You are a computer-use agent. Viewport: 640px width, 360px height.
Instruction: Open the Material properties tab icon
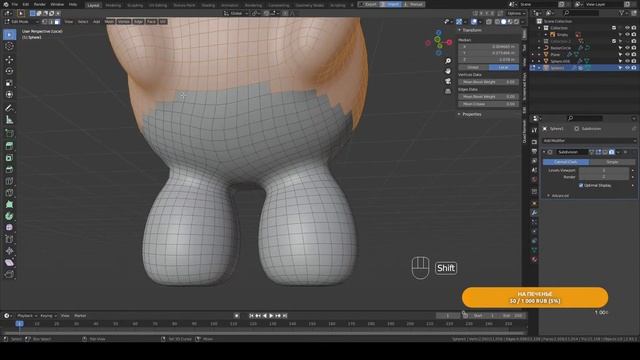tap(534, 259)
